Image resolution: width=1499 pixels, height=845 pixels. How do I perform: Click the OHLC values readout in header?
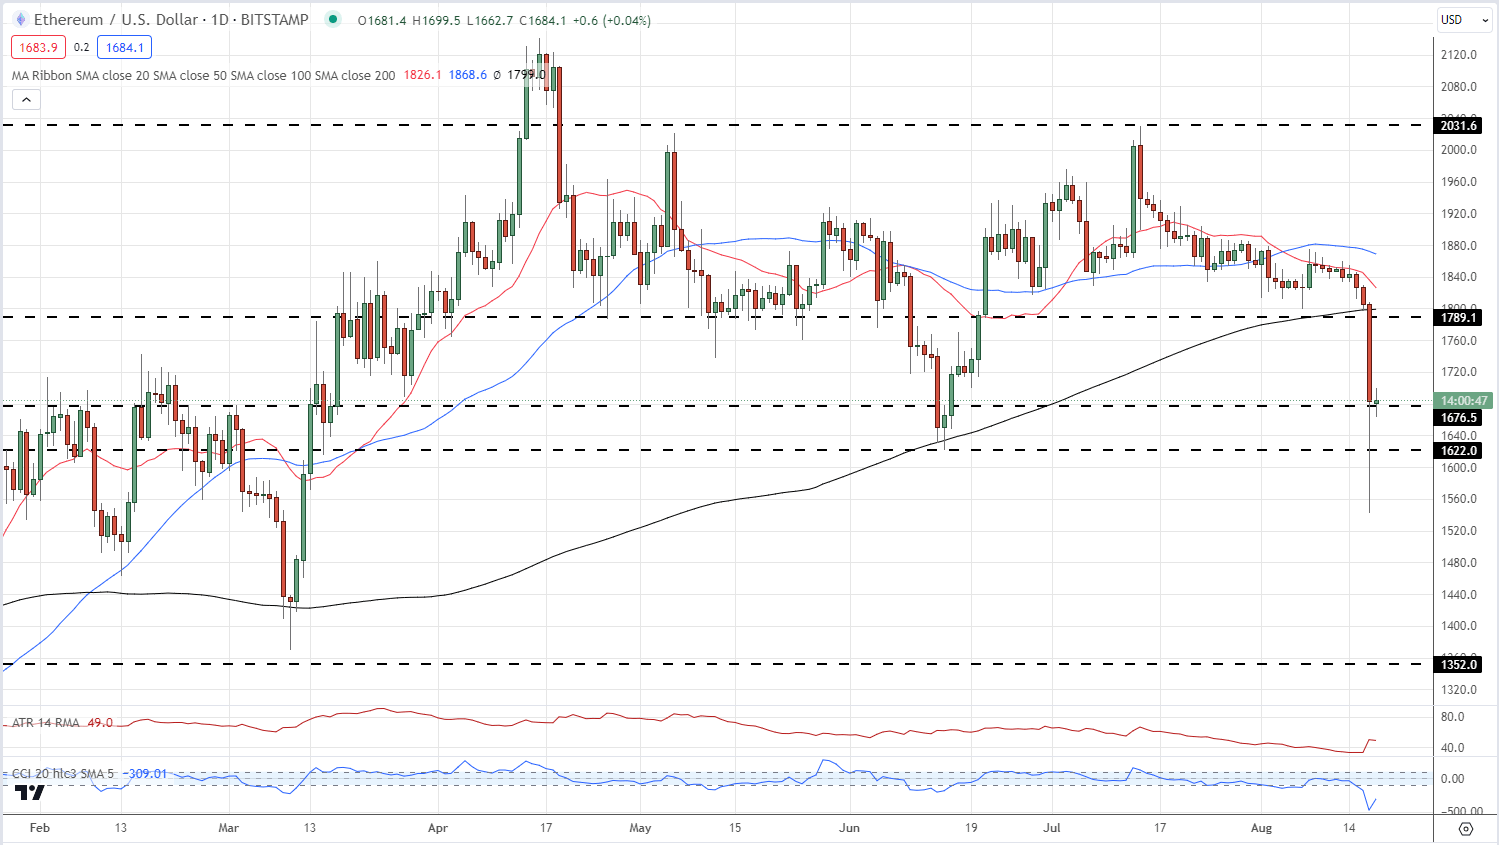pyautogui.click(x=504, y=20)
